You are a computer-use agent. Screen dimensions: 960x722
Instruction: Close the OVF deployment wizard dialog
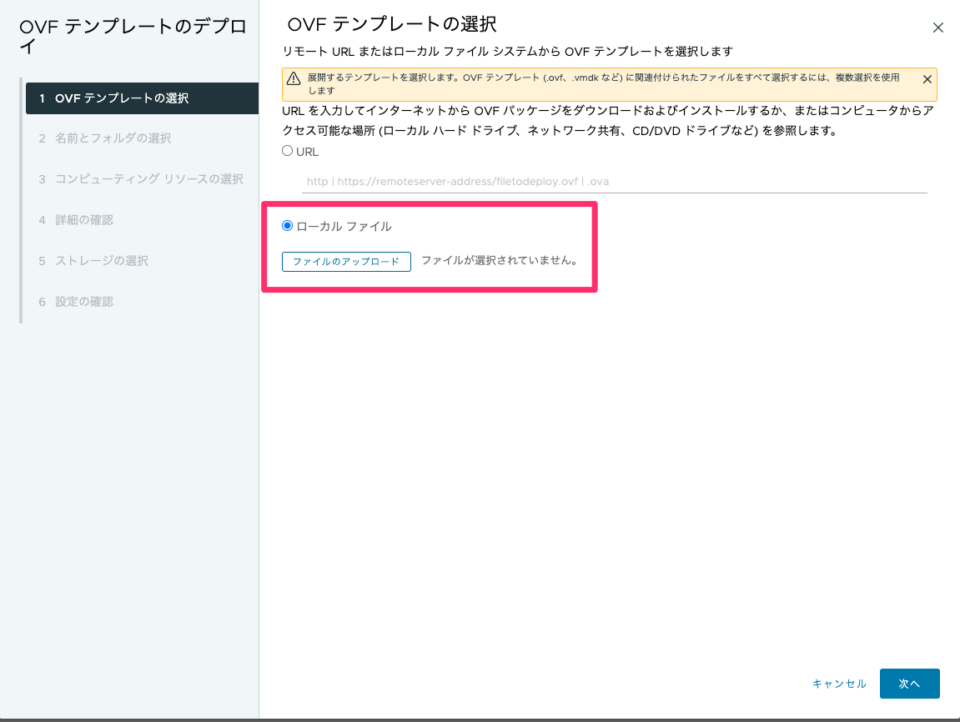[x=938, y=27]
